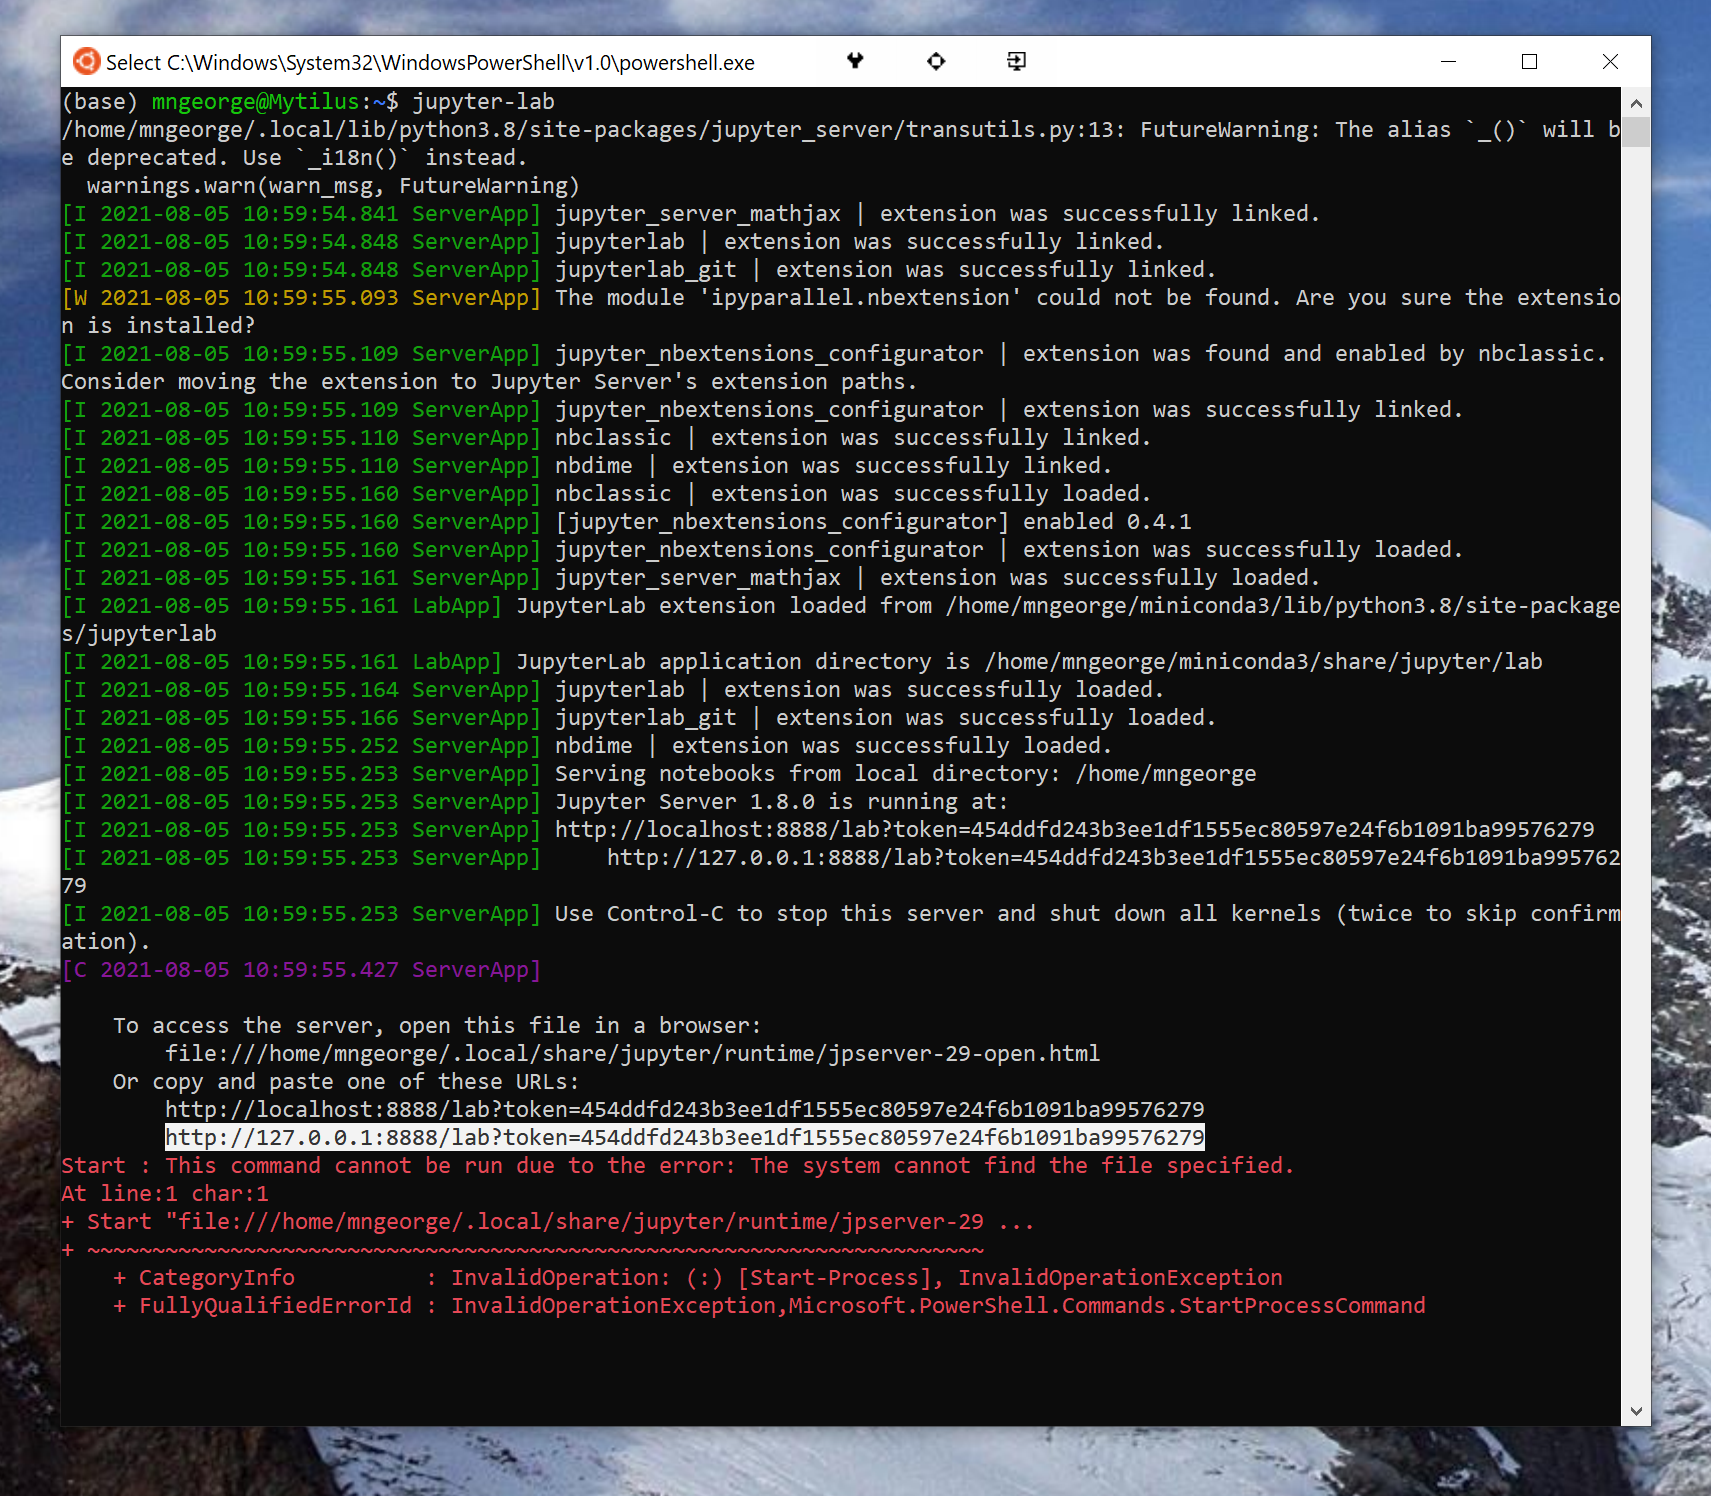Screen dimensions: 1711x1496
Task: Click the fork-shaped title bar icon
Action: tap(855, 61)
